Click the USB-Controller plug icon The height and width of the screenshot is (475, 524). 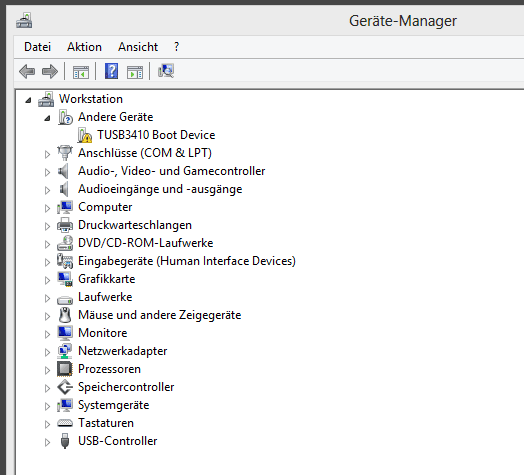(65, 441)
